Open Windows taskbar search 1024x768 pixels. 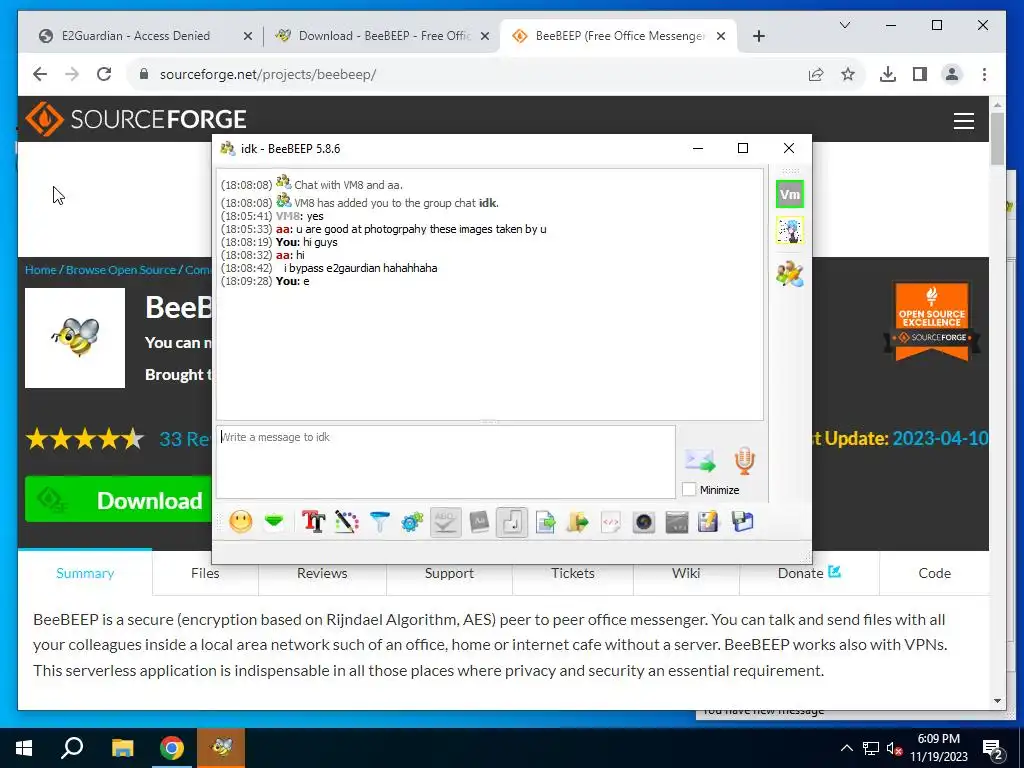[72, 748]
